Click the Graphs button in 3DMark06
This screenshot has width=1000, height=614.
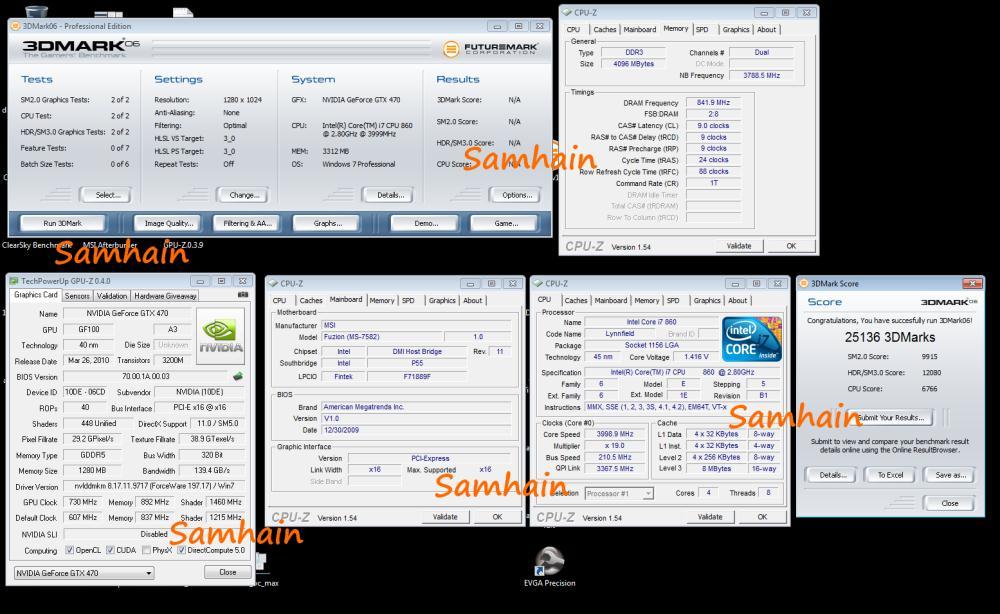[x=327, y=223]
